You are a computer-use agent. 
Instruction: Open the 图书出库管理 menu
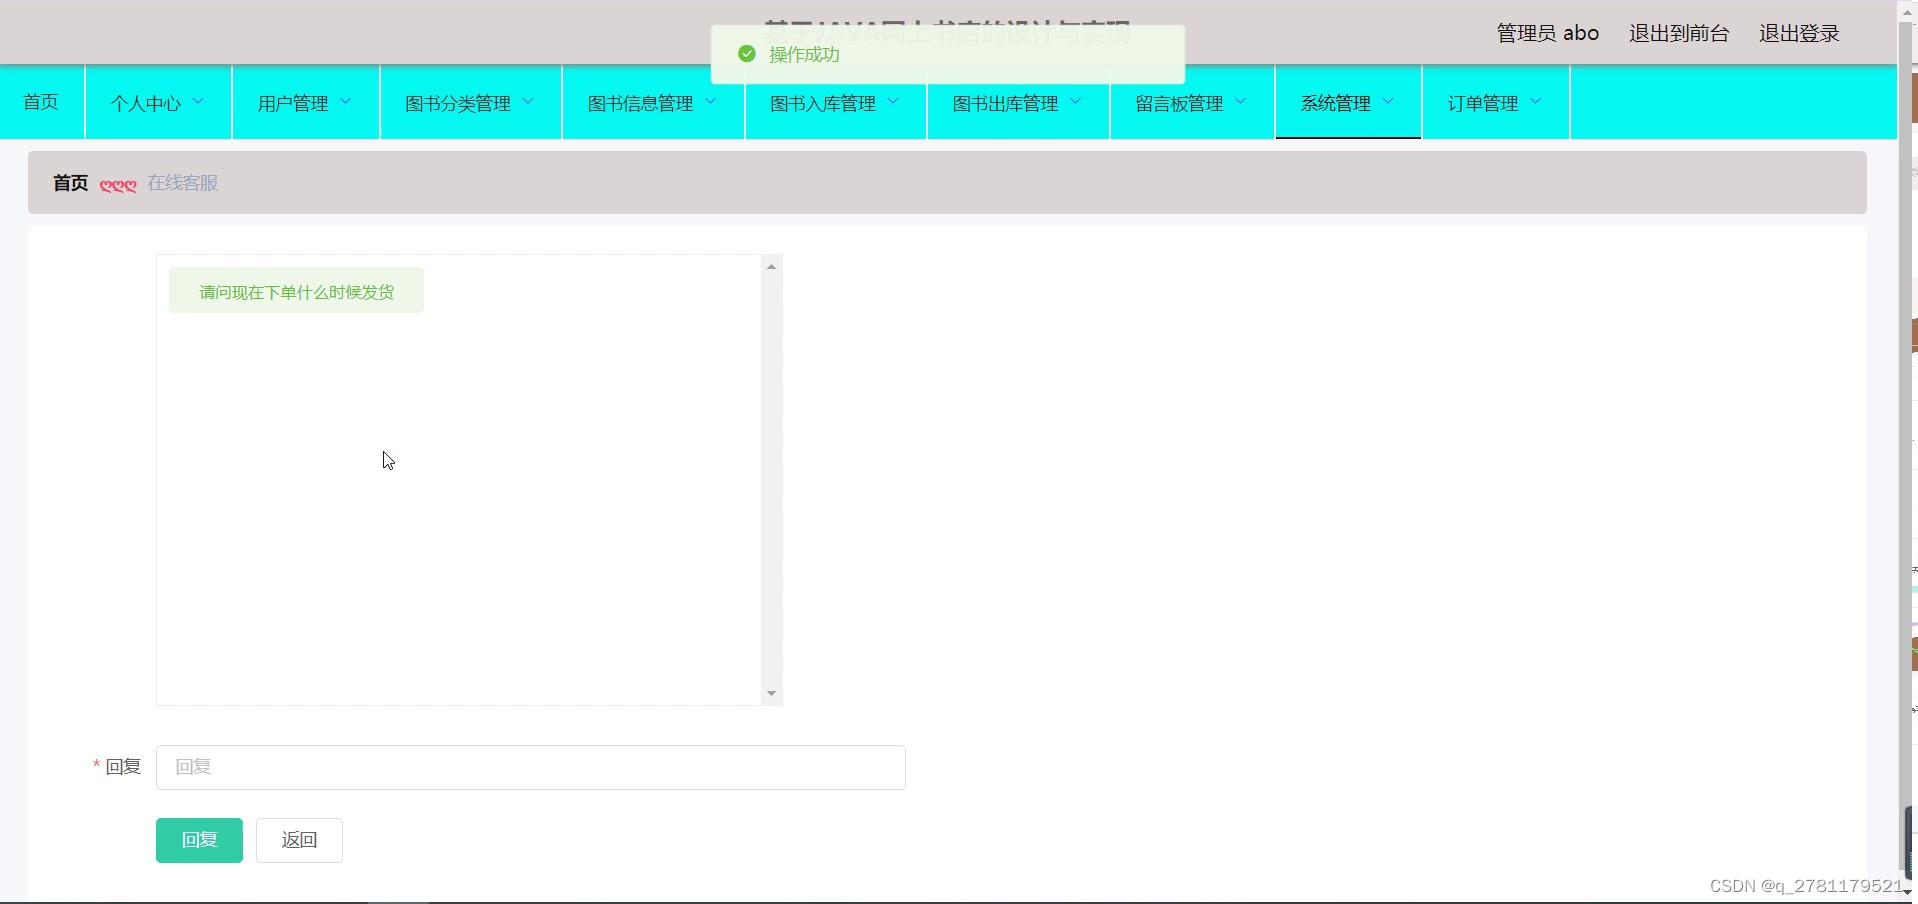(1018, 102)
